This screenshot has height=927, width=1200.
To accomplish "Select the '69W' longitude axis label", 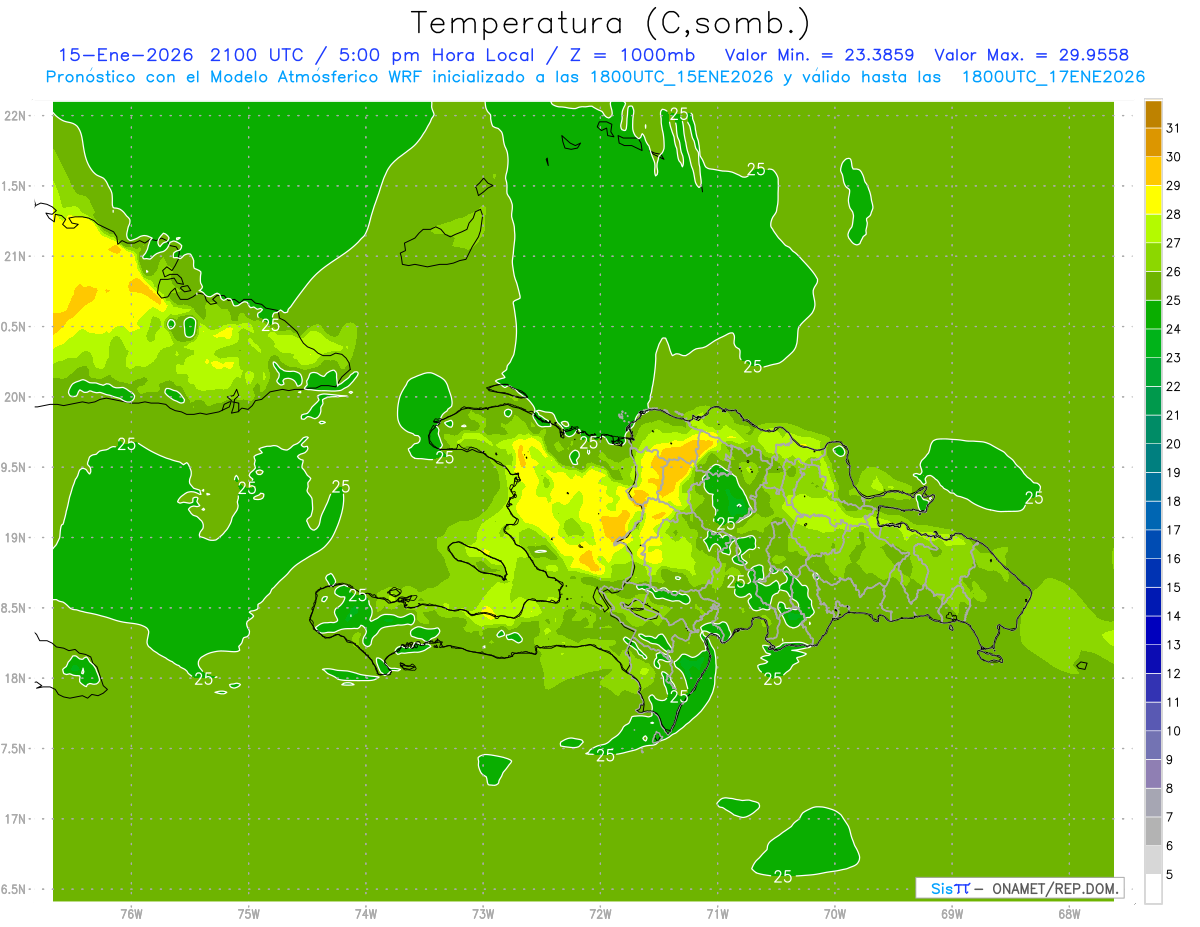I will pyautogui.click(x=952, y=913).
